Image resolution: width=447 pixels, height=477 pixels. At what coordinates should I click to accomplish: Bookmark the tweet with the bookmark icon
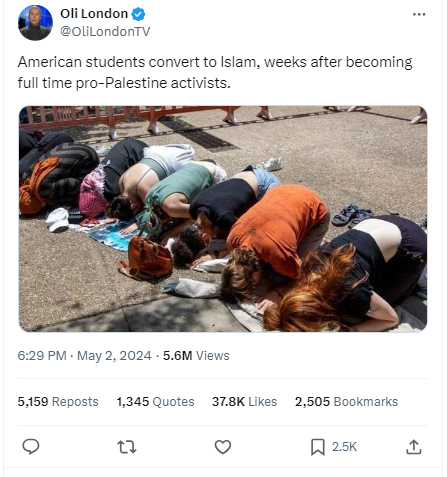(x=318, y=447)
